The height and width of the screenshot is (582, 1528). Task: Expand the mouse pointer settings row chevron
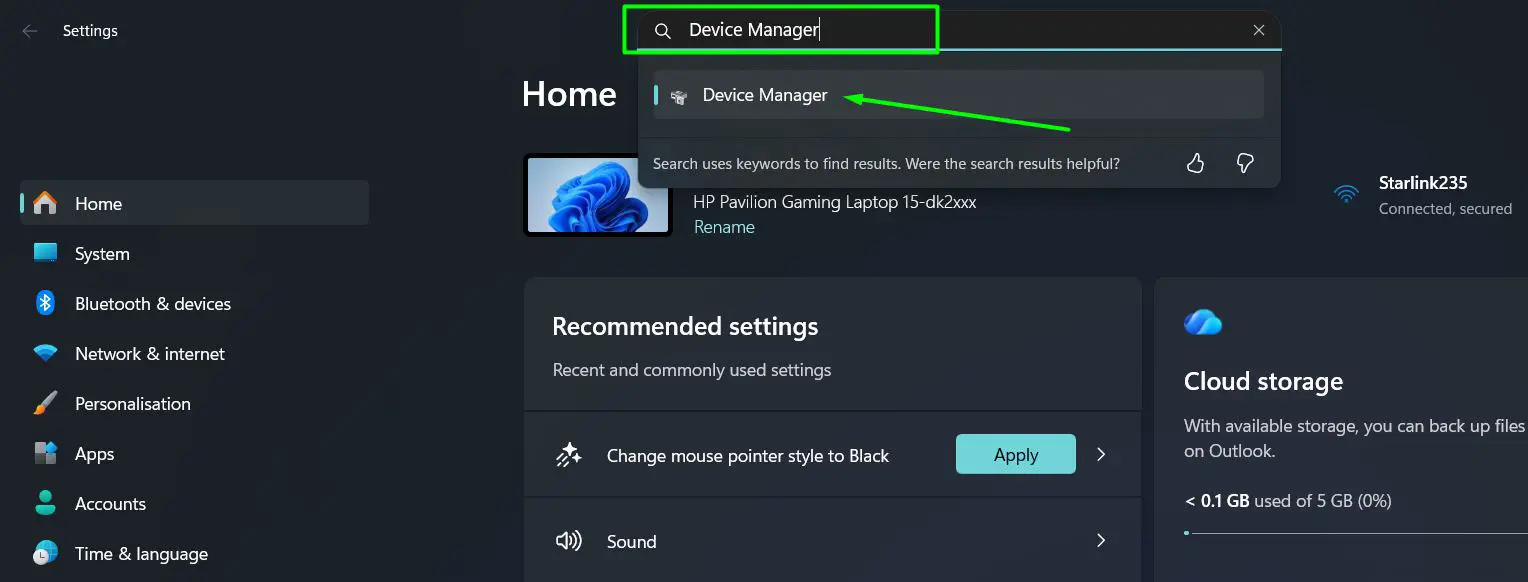click(x=1101, y=454)
